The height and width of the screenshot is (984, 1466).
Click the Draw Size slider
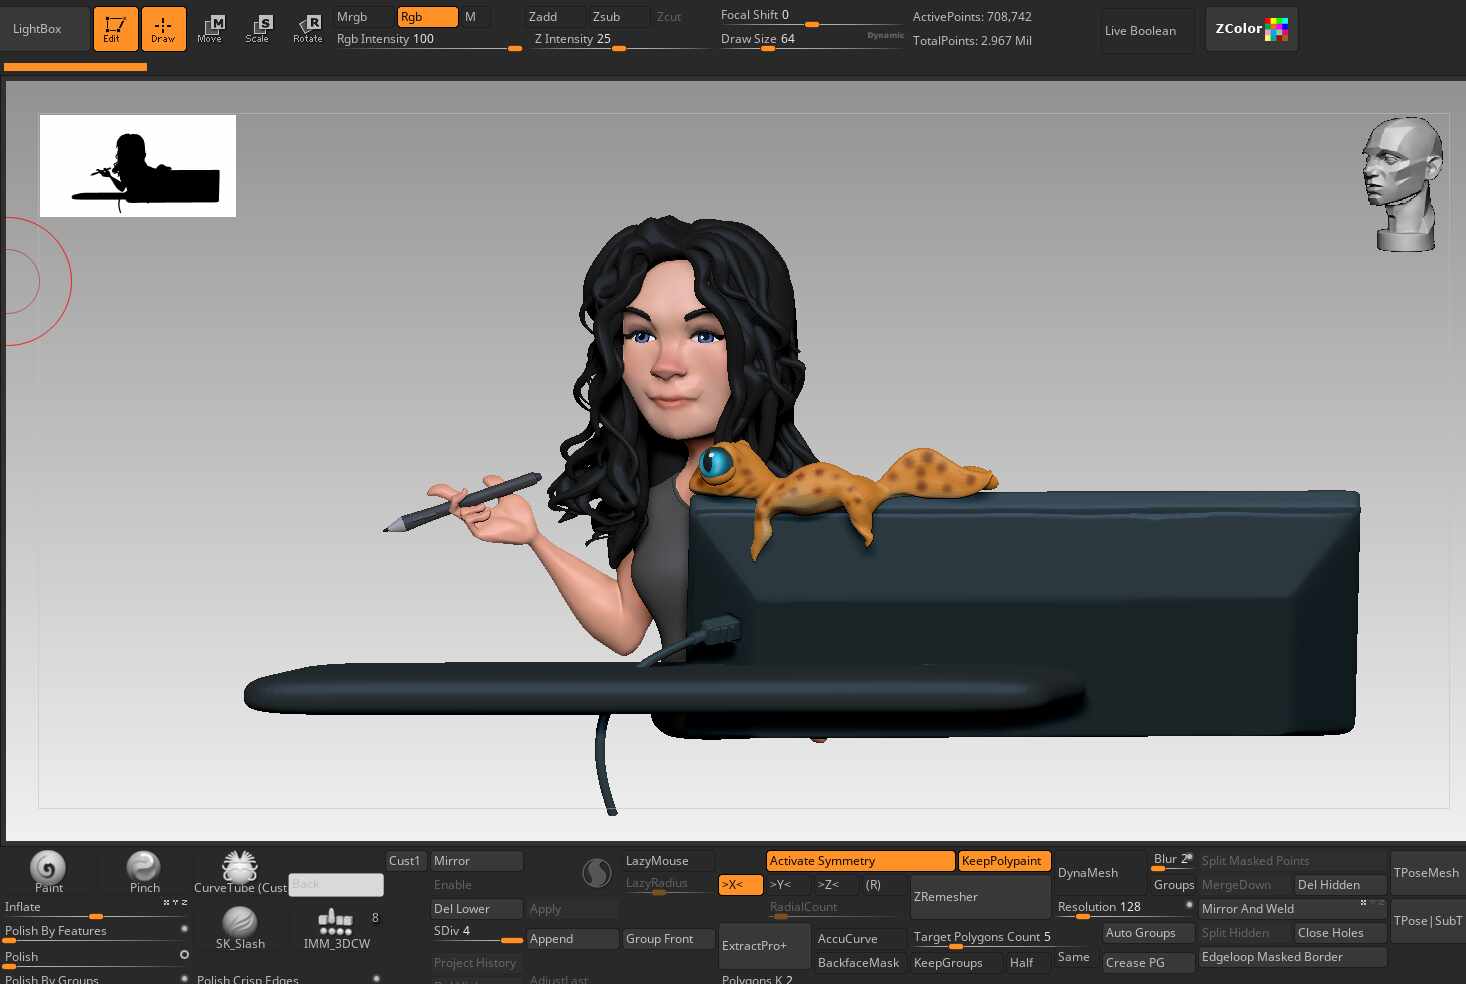coord(810,40)
